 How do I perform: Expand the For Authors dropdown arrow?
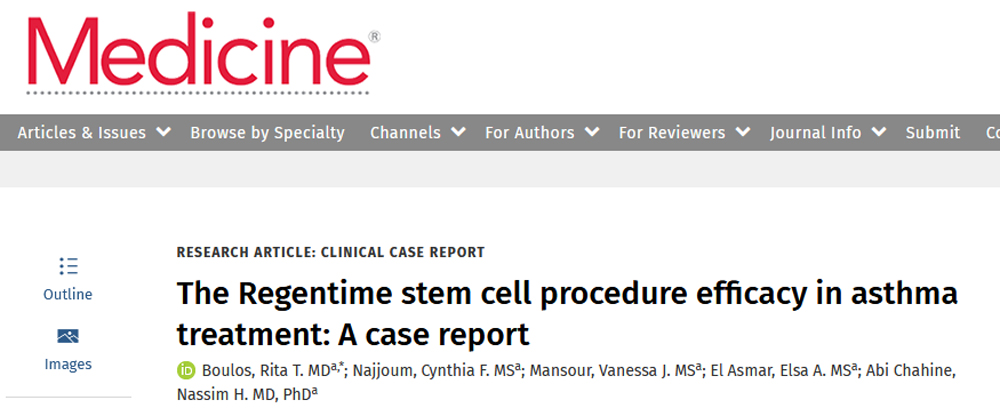point(592,132)
